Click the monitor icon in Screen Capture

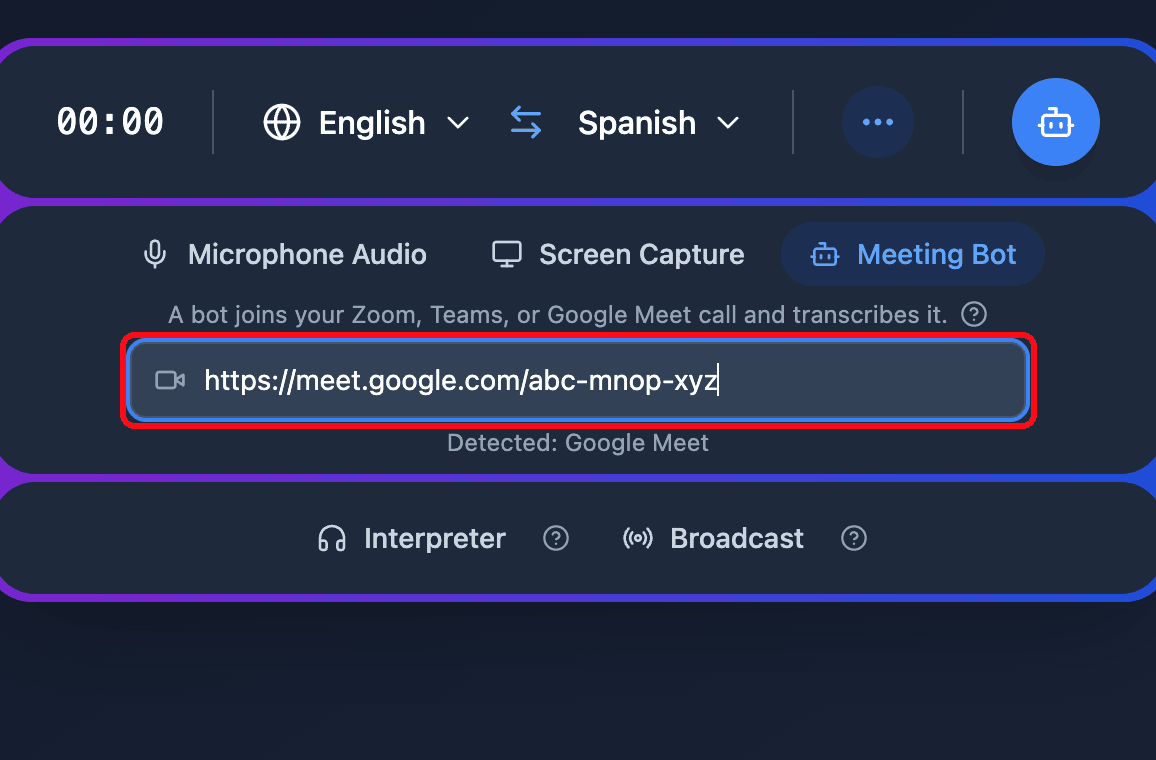coord(506,254)
